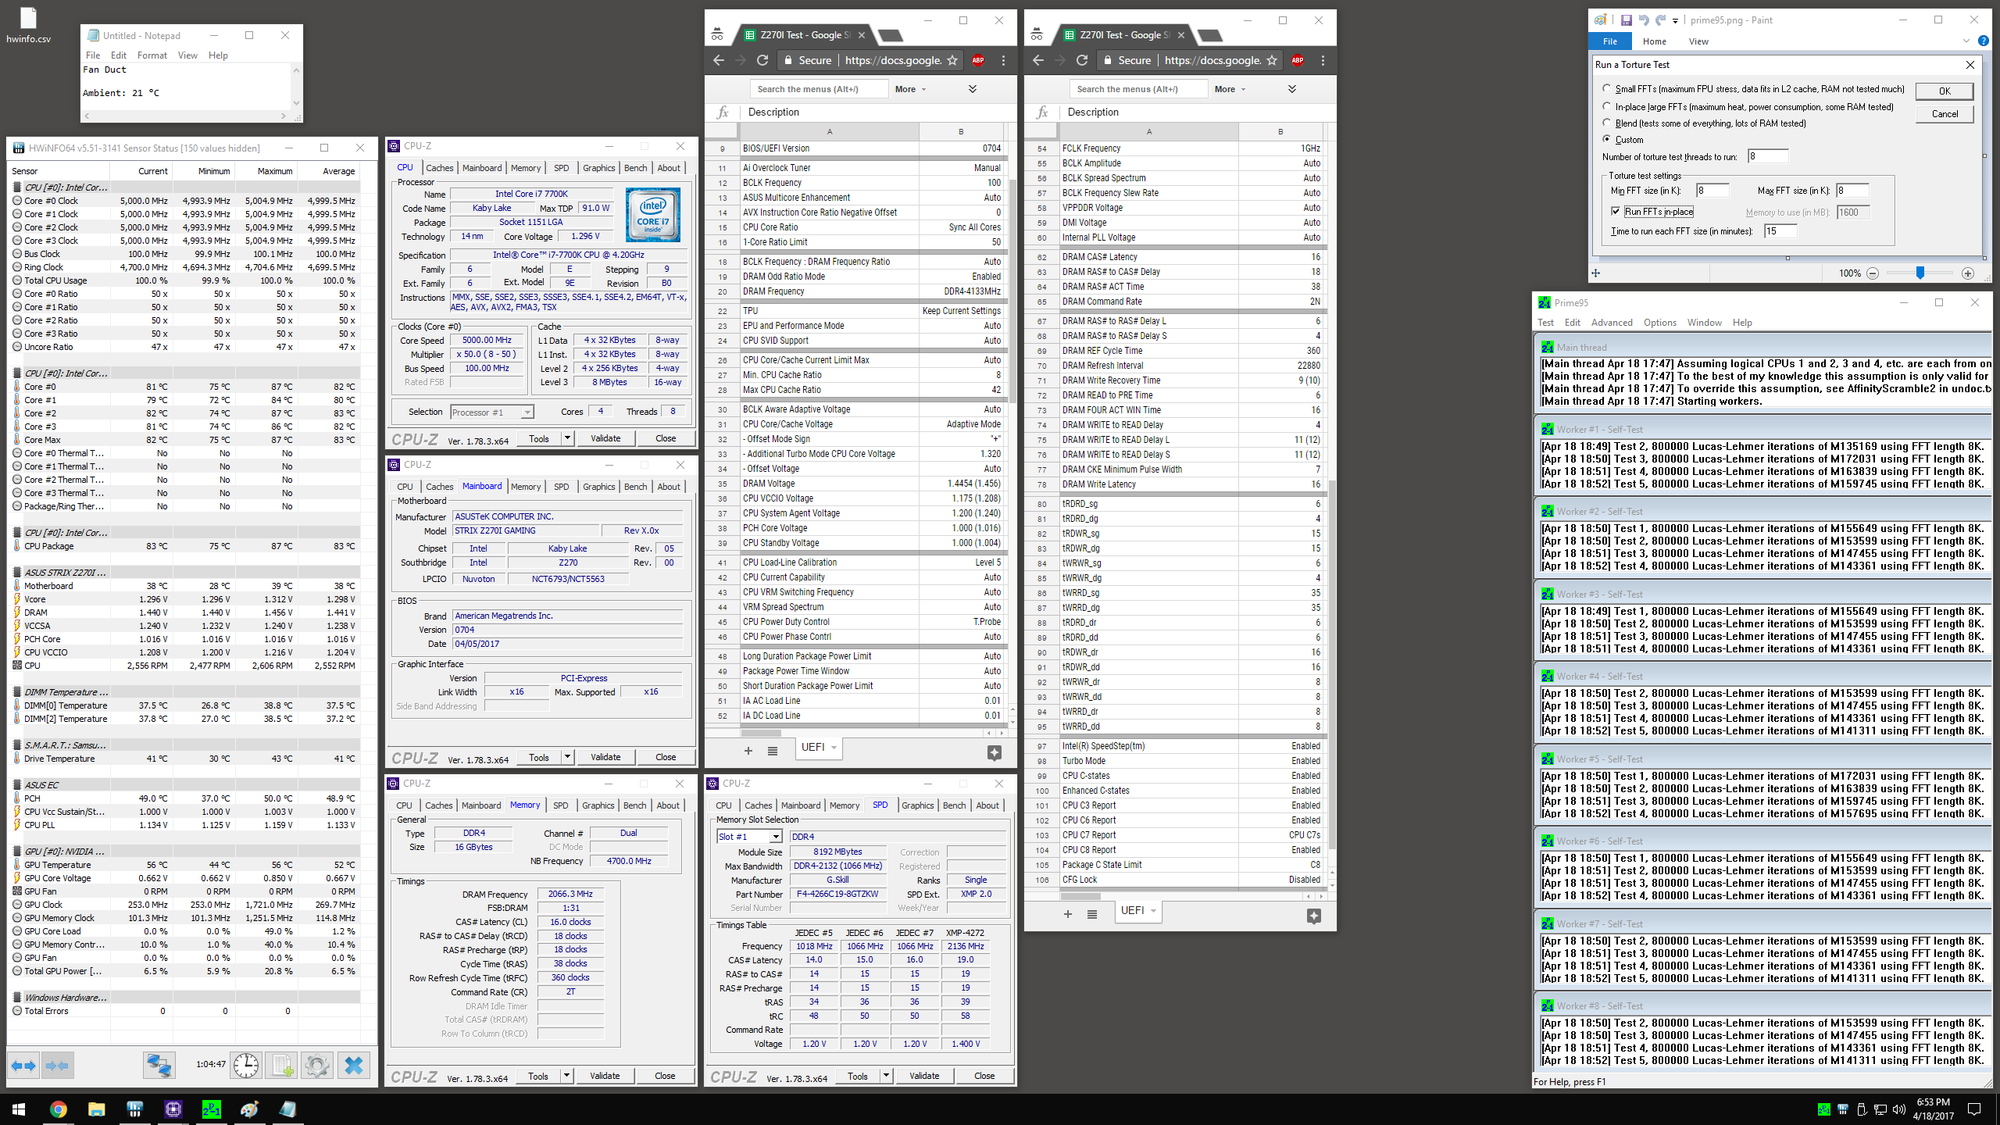The width and height of the screenshot is (2000, 1125).
Task: Toggle the Run FFTs in-place checkbox
Action: (1615, 211)
